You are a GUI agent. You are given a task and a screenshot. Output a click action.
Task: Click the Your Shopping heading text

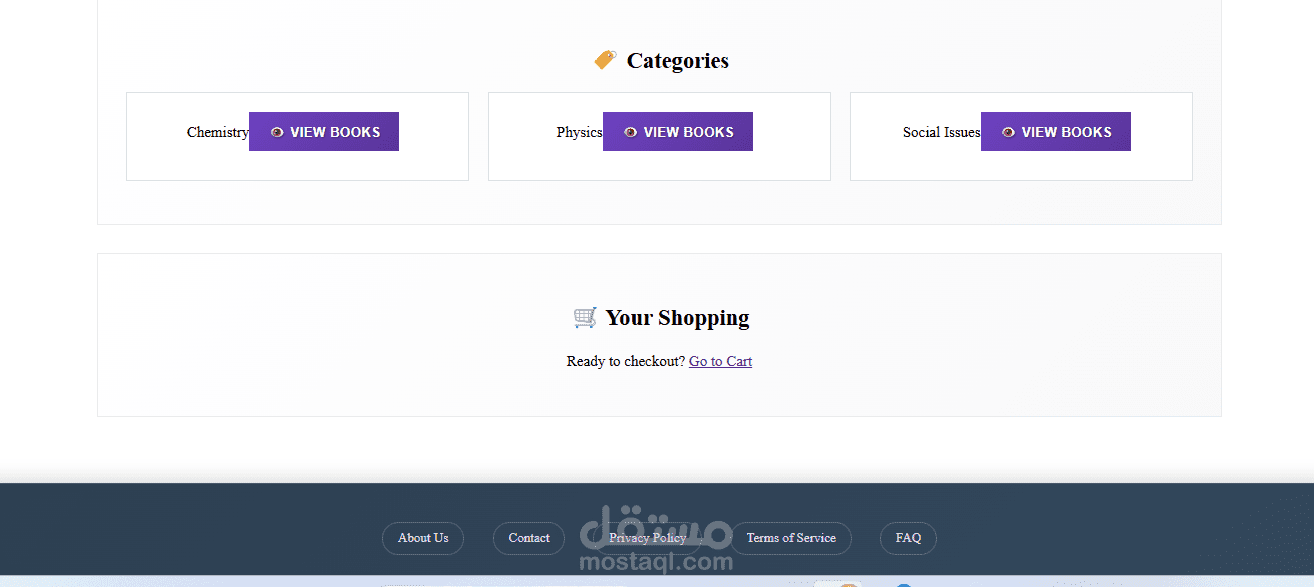[677, 318]
